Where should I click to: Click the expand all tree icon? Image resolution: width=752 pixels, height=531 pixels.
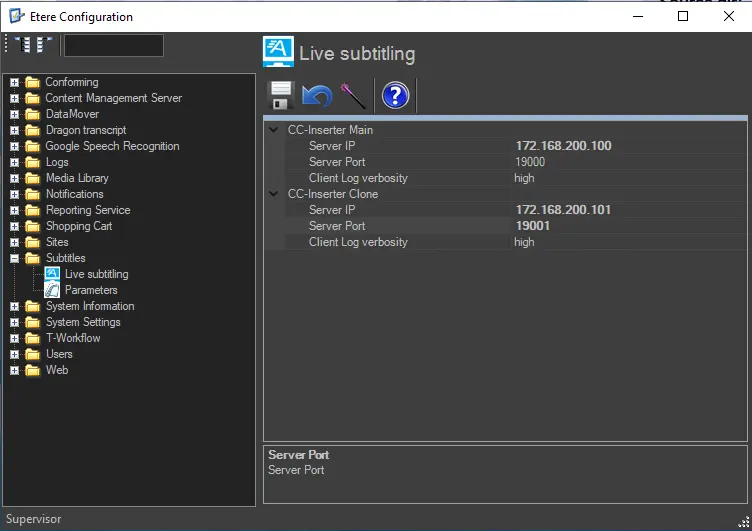click(x=23, y=45)
